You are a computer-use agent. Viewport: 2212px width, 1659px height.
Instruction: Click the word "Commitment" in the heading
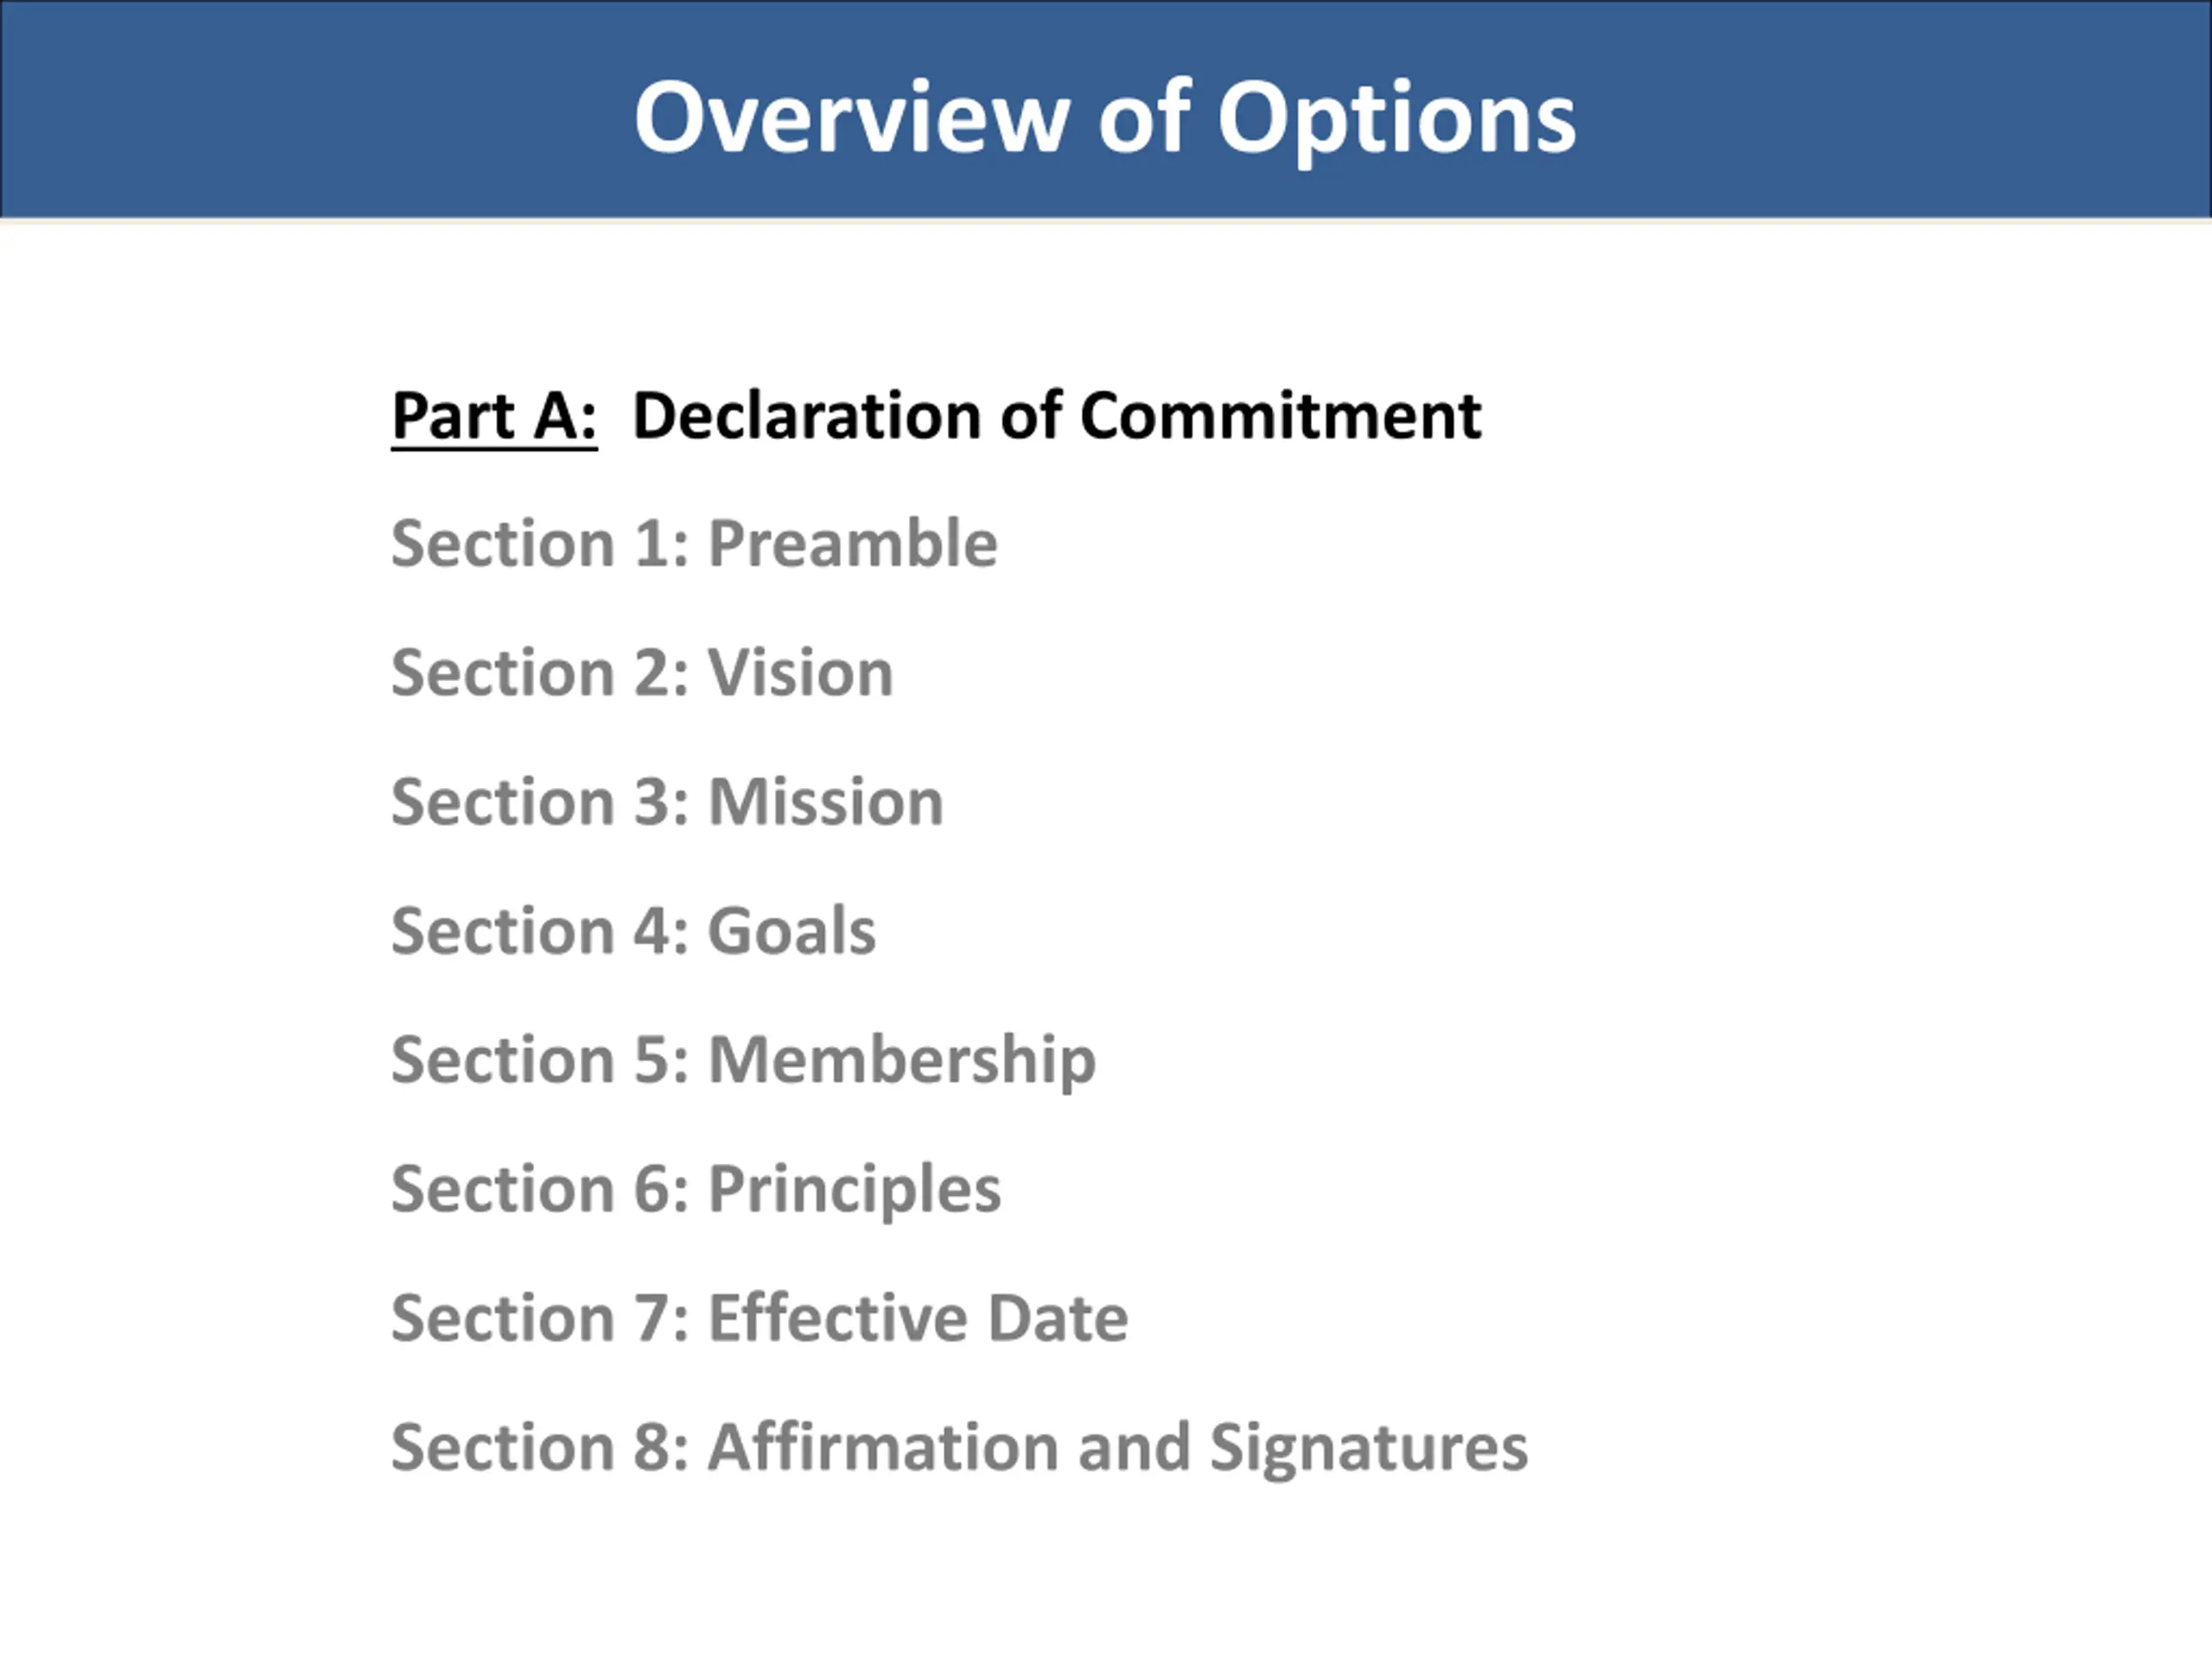click(1280, 416)
